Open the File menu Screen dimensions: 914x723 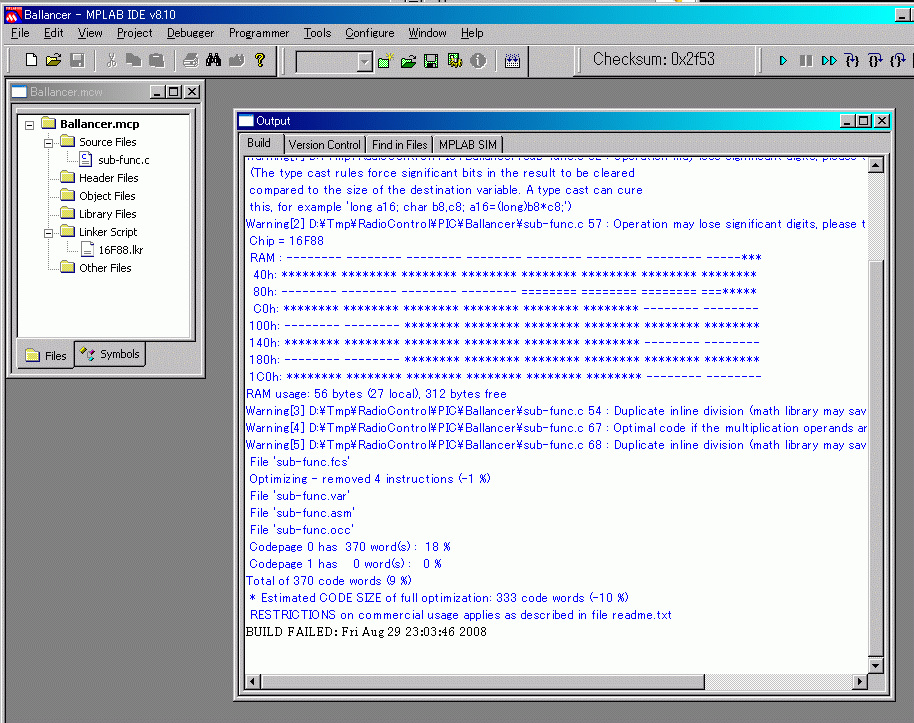[x=20, y=33]
